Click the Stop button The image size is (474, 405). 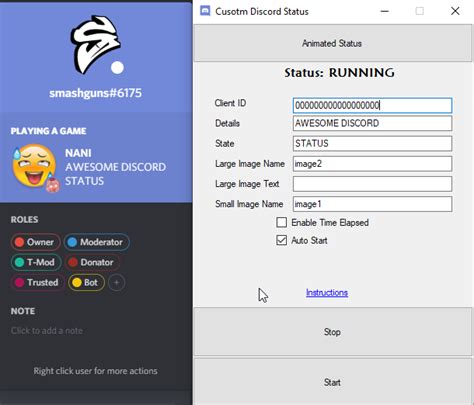coord(332,332)
